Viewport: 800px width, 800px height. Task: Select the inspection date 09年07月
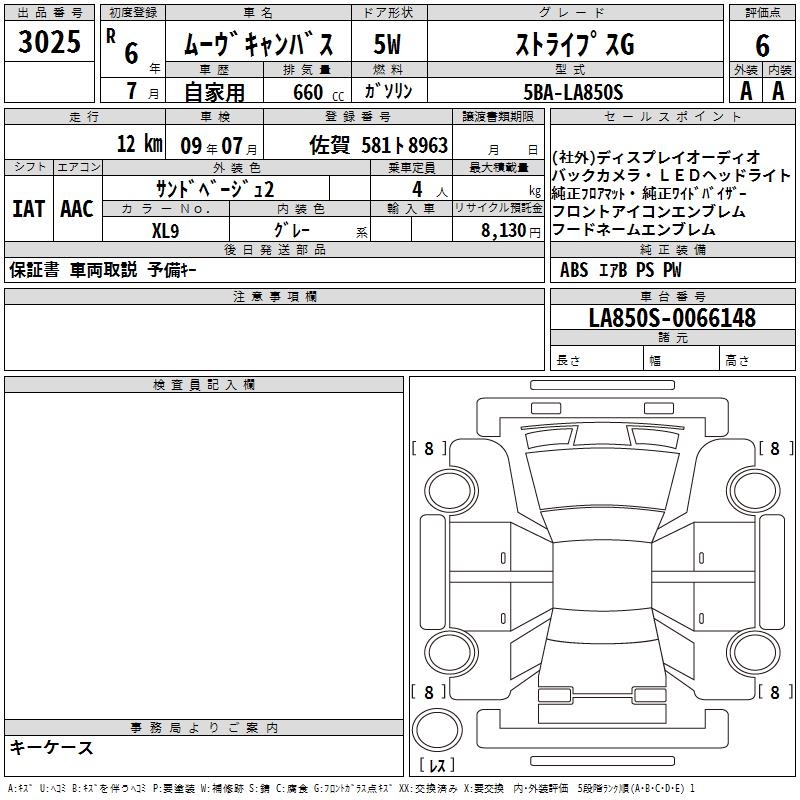coord(218,146)
